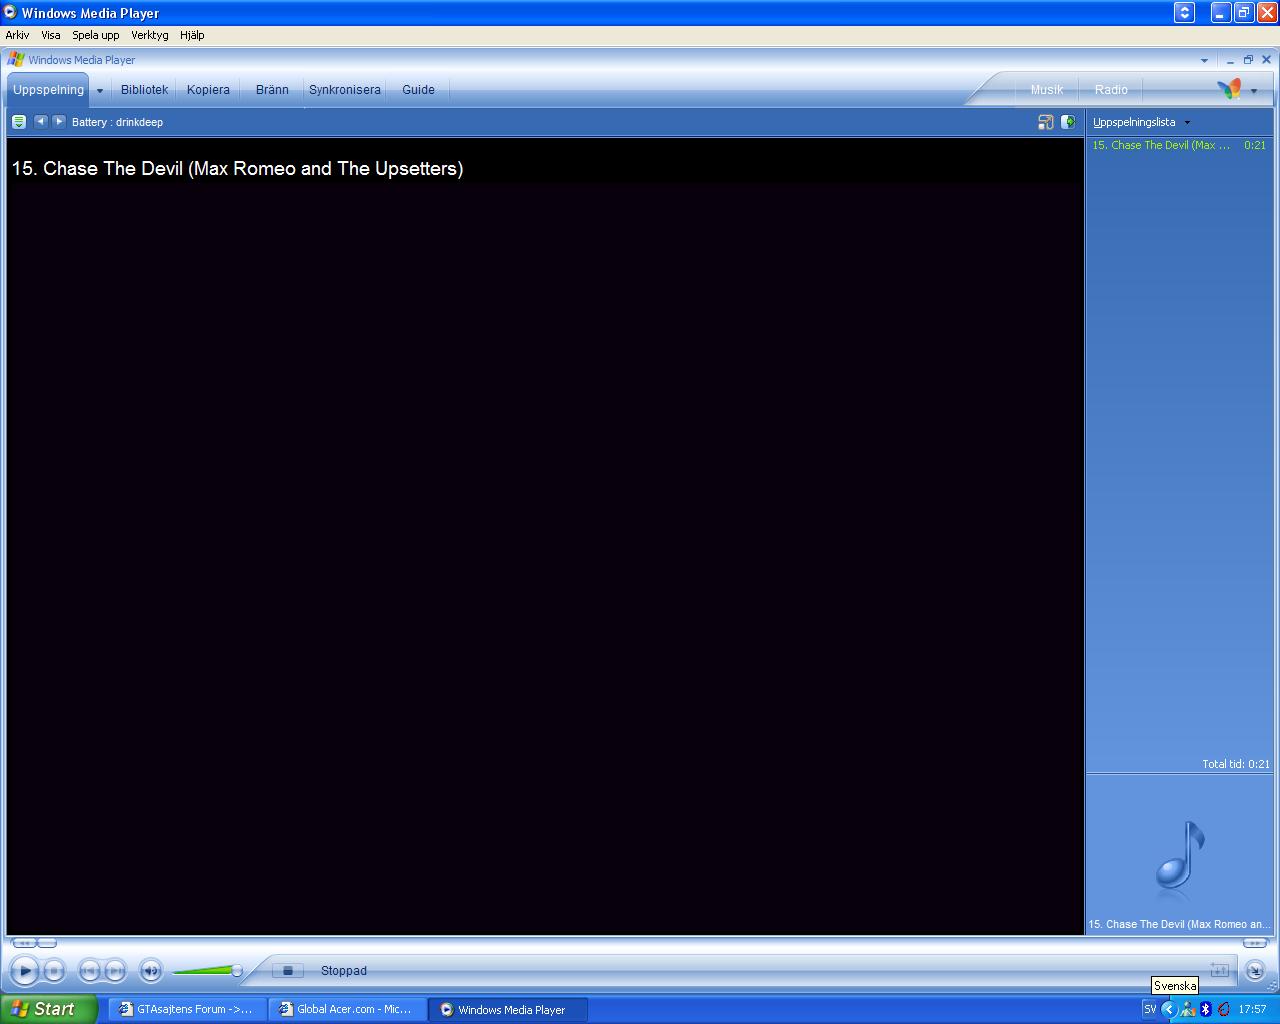Click the Messenger tray icon
Image resolution: width=1280 pixels, height=1024 pixels.
pyautogui.click(x=1188, y=1009)
